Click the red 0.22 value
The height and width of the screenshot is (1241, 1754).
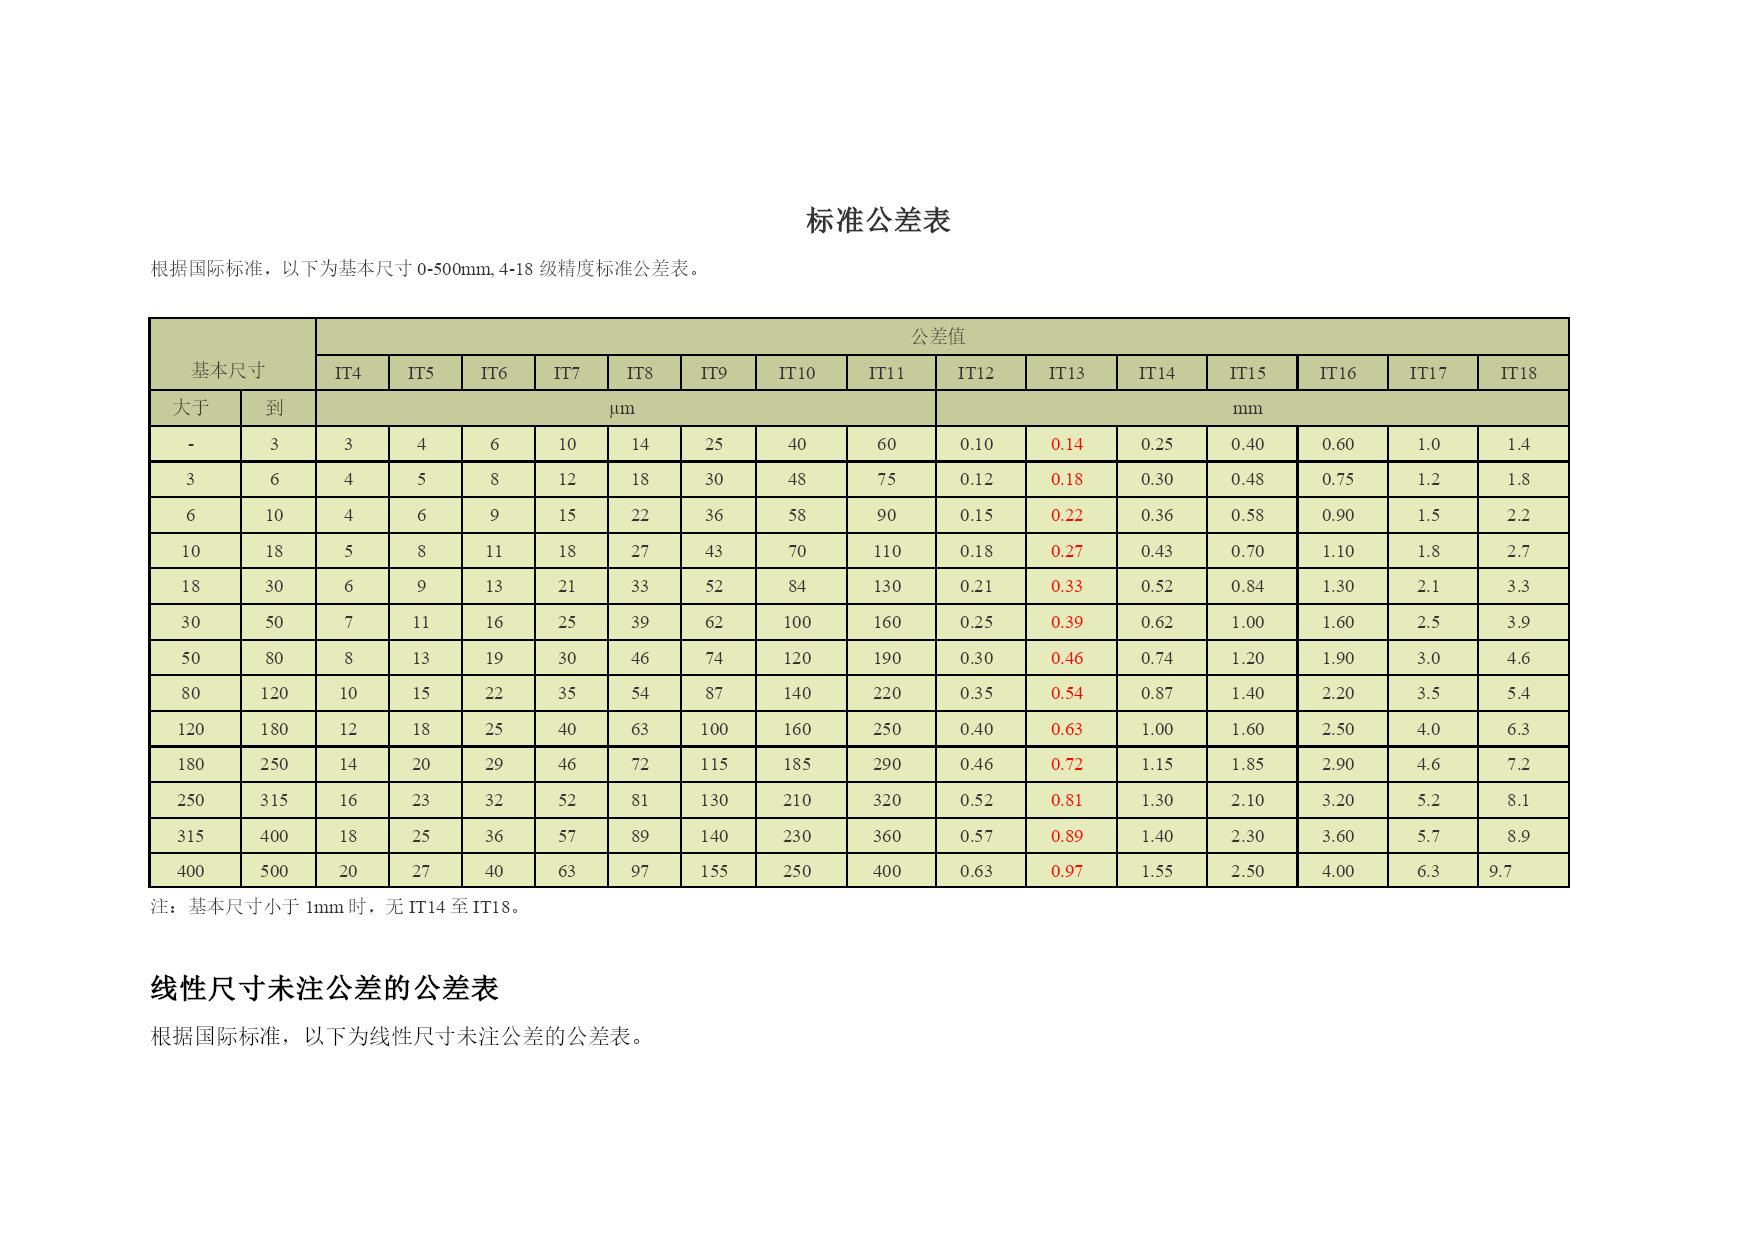coord(1067,515)
